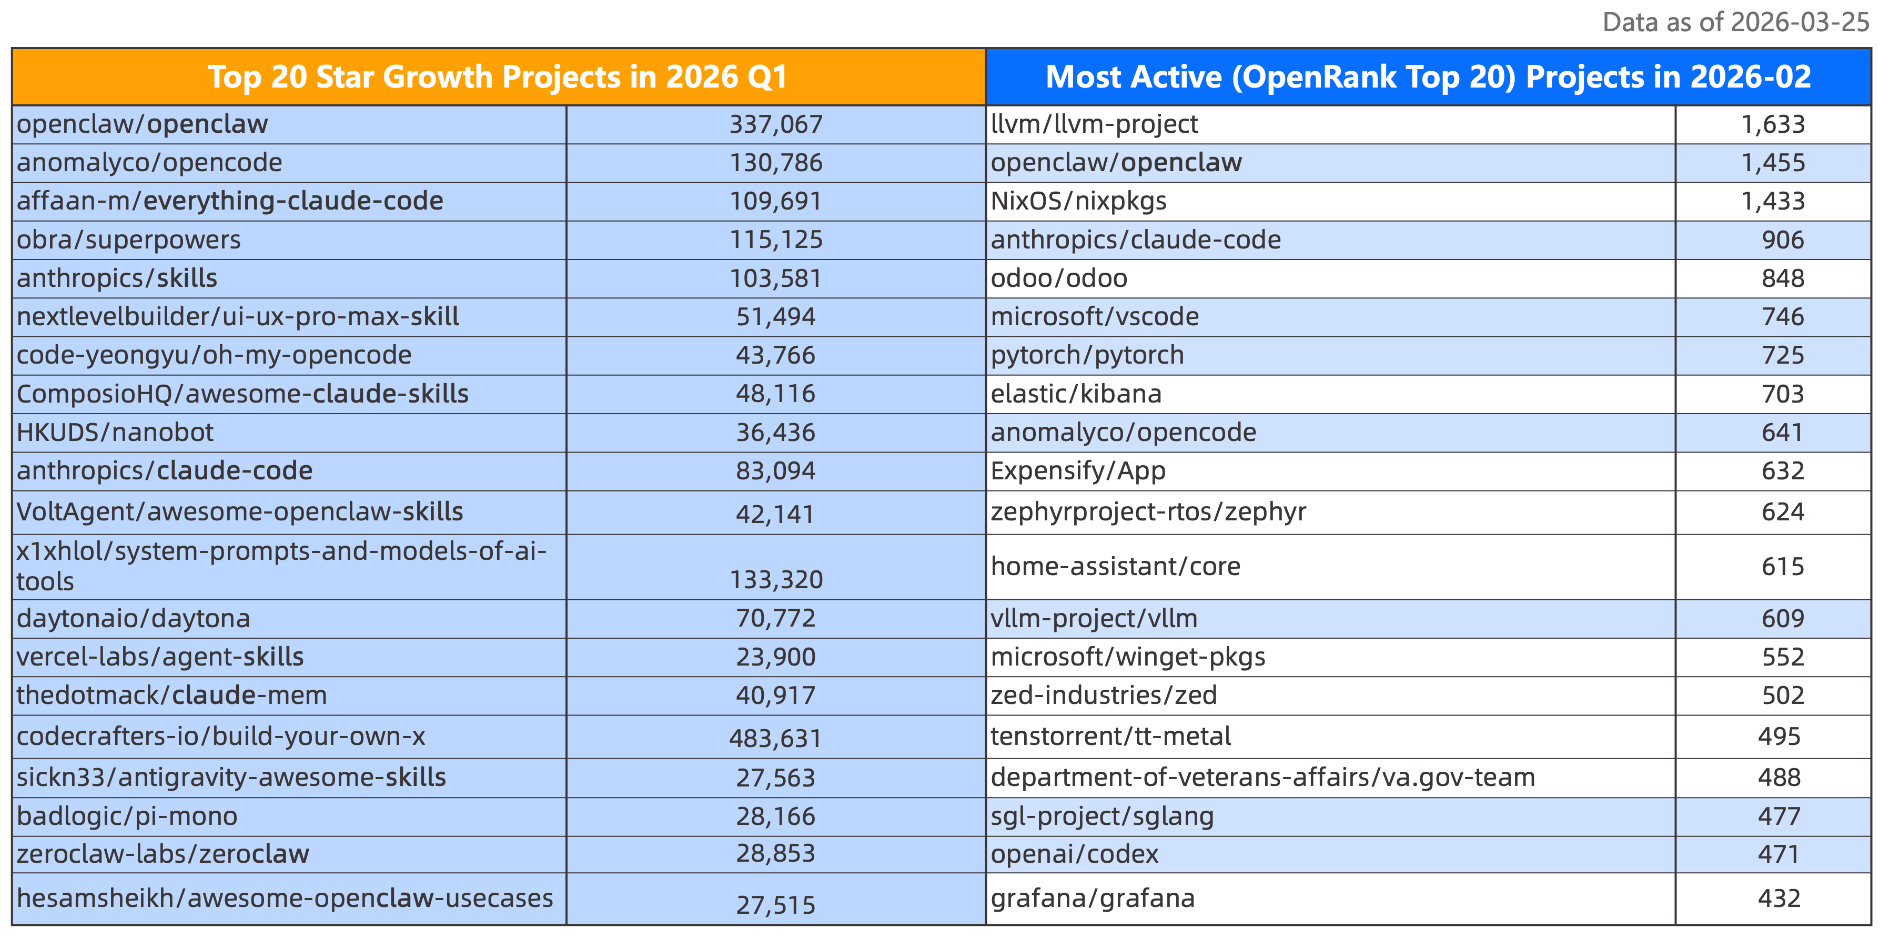Viewport: 1884px width, 940px height.
Task: Click zephyrproject-rtos/zephyr cell
Action: click(1331, 512)
